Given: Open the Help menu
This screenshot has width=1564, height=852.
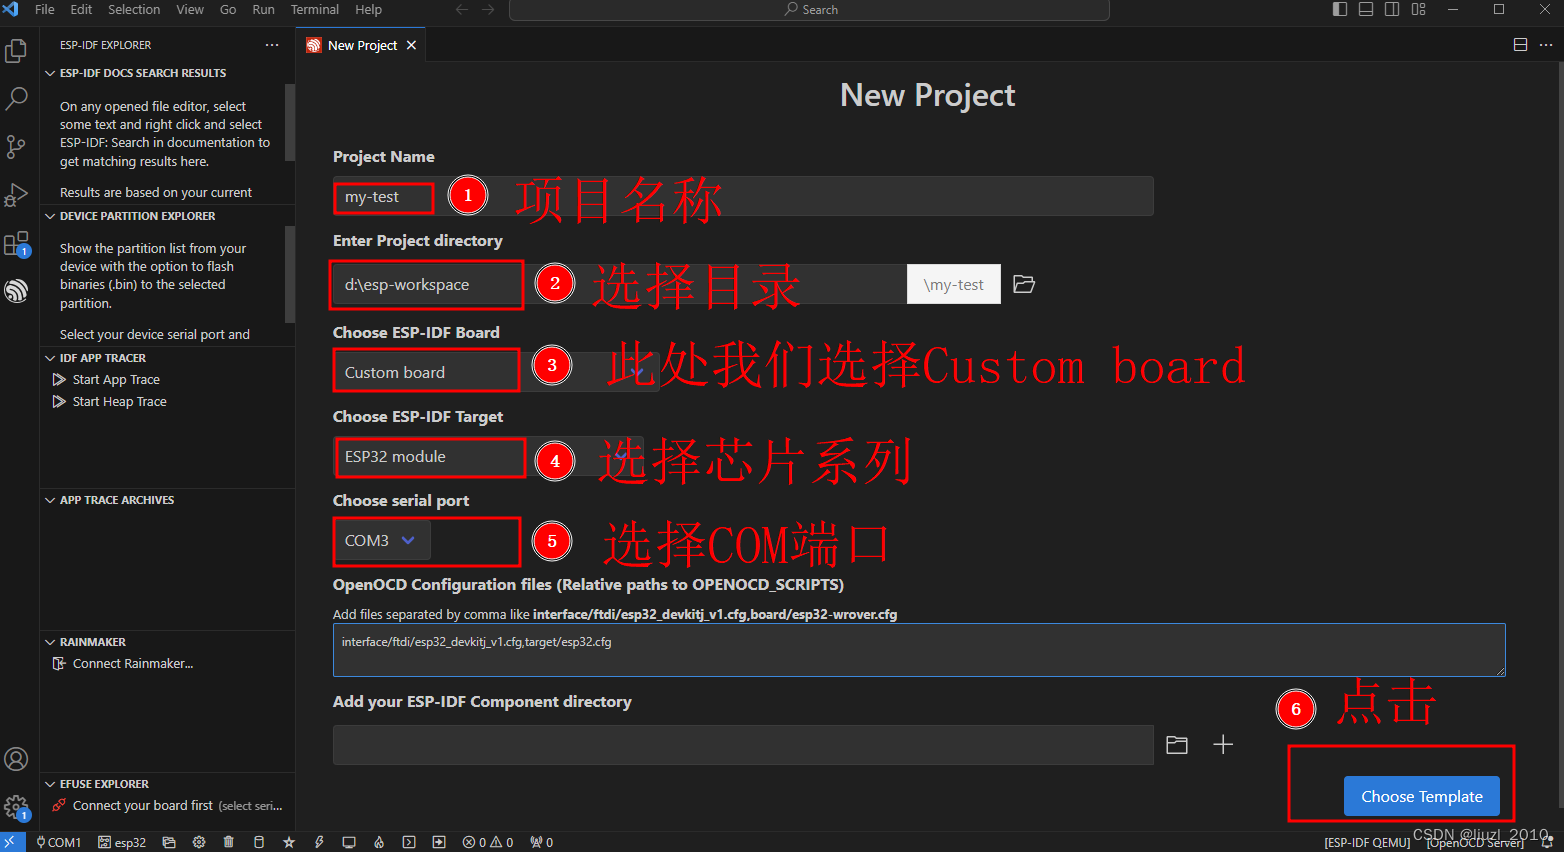Looking at the screenshot, I should [368, 9].
